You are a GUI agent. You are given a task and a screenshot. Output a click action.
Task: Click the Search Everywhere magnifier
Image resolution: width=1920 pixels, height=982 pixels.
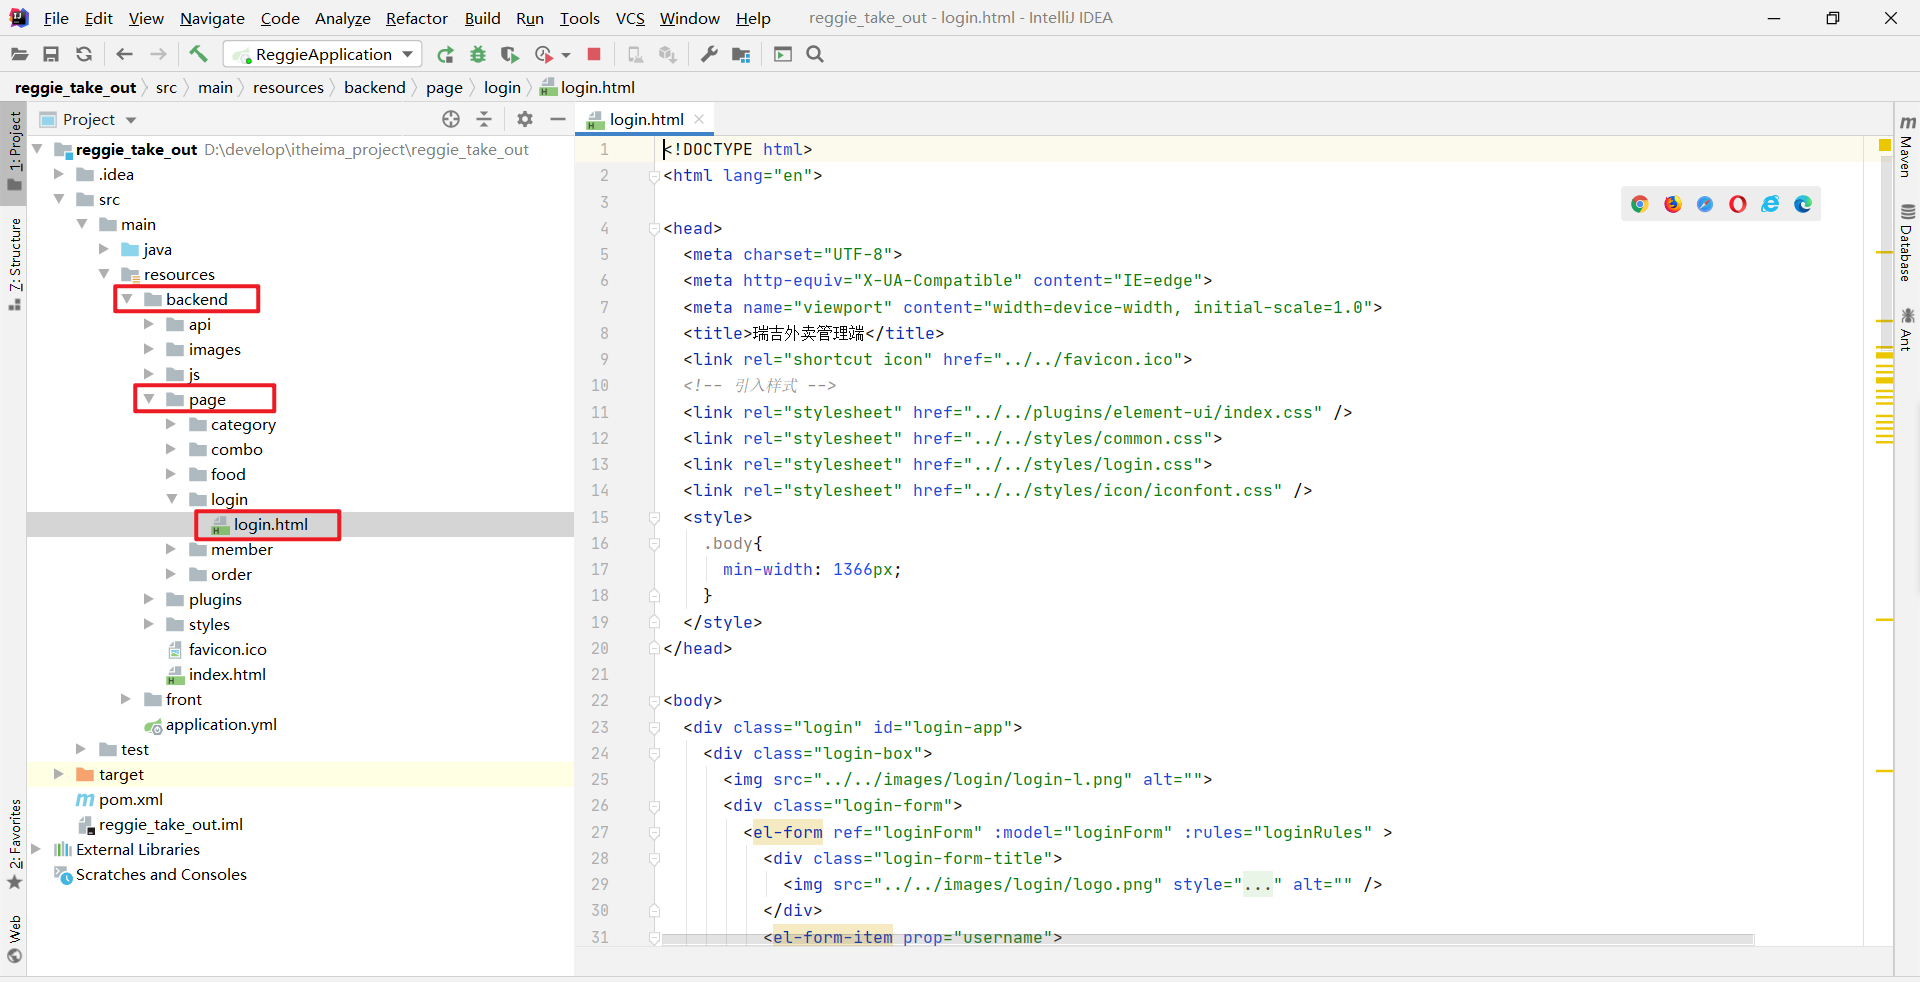815,54
